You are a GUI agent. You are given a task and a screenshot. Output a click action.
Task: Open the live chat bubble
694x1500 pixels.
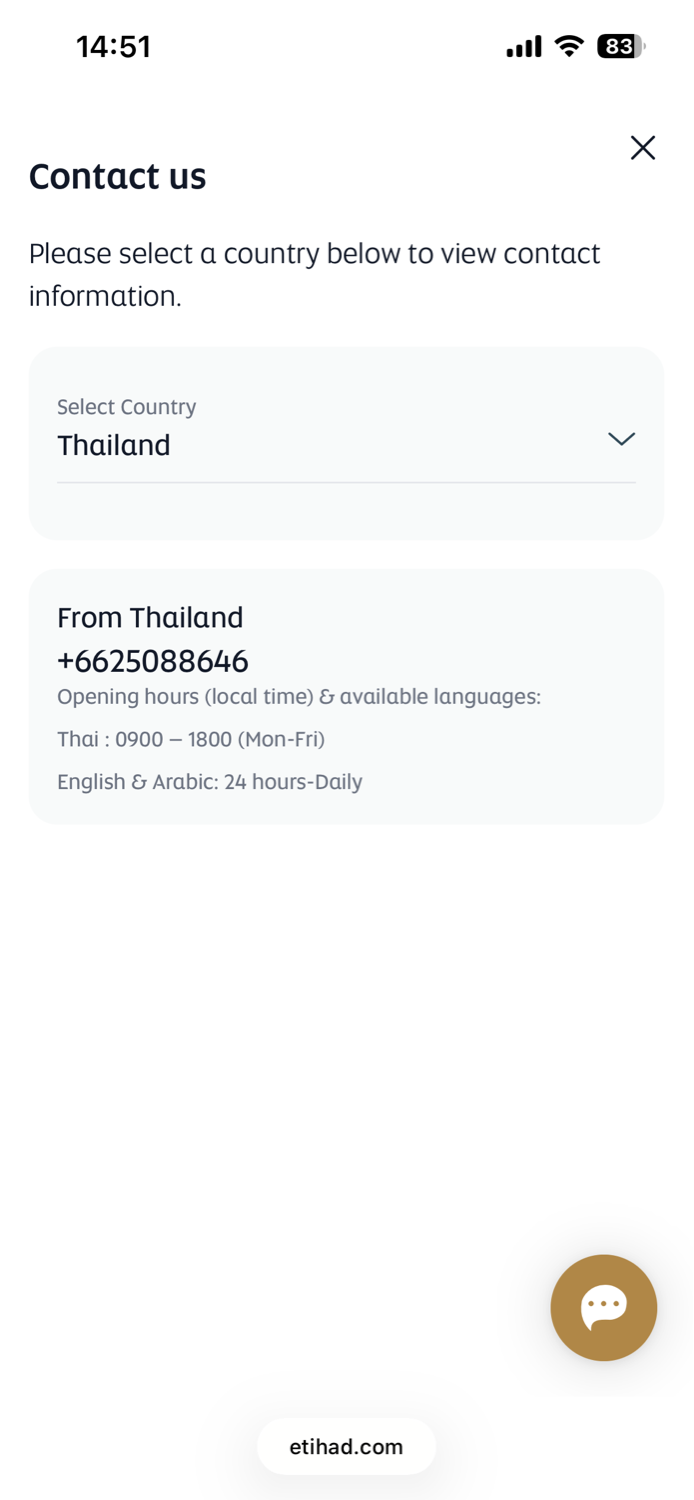(603, 1307)
